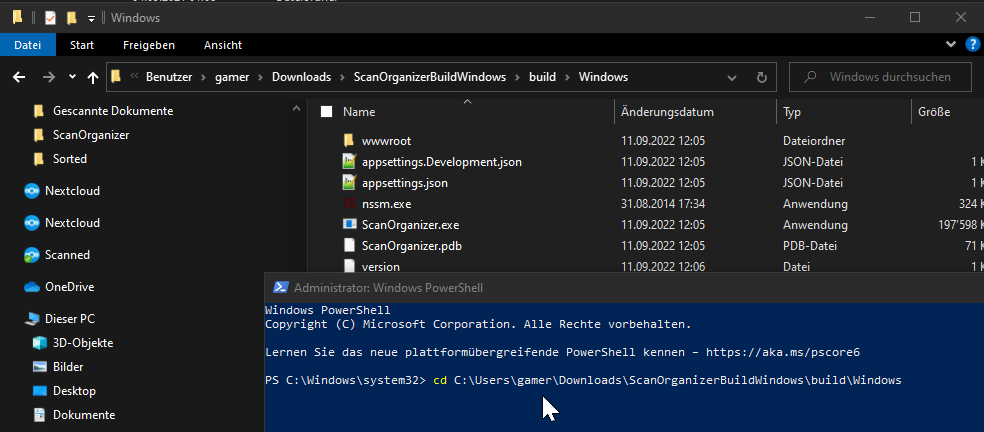Click the navigation pane scroll-up arrow
Image resolution: width=984 pixels, height=432 pixels.
pyautogui.click(x=296, y=109)
